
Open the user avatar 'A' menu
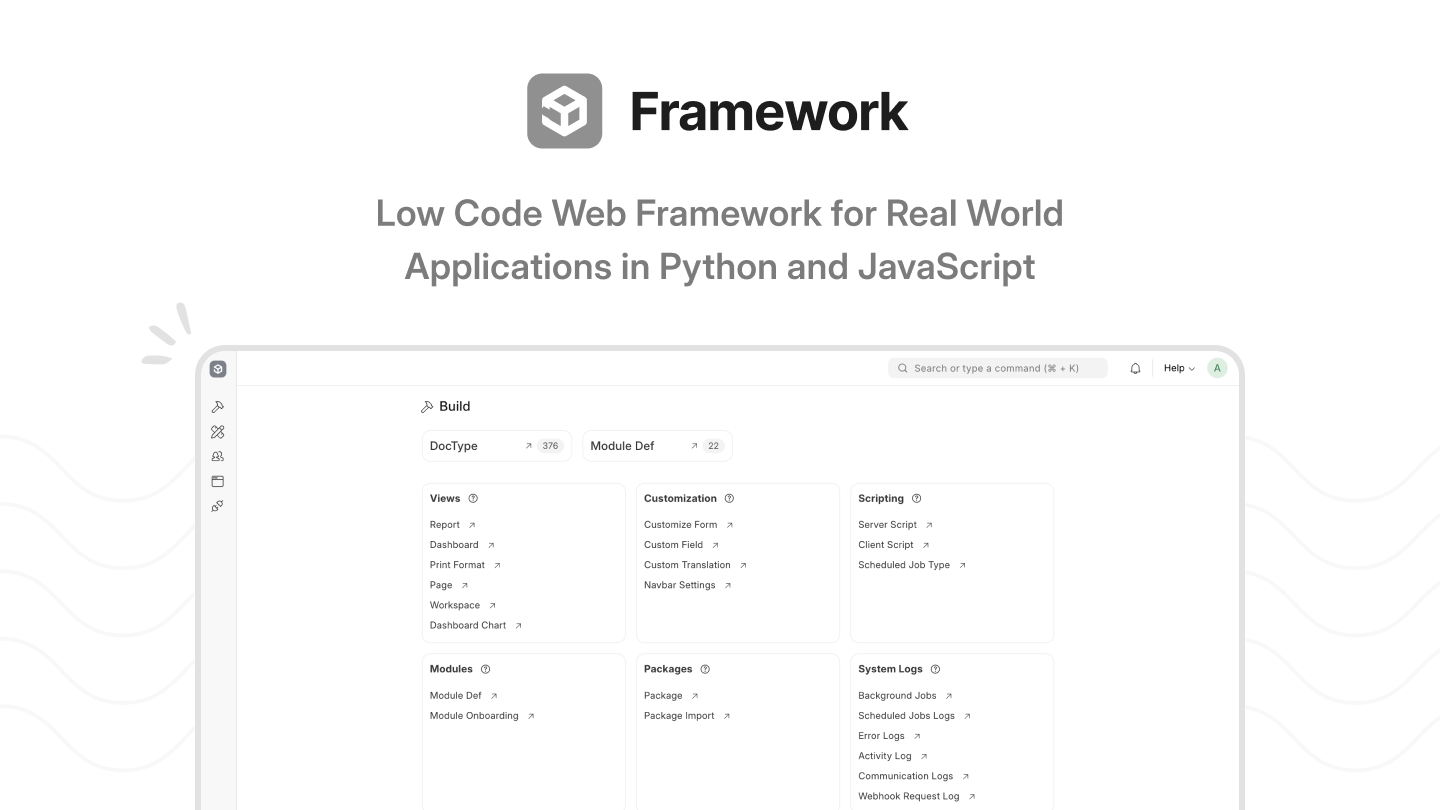[x=1217, y=368]
